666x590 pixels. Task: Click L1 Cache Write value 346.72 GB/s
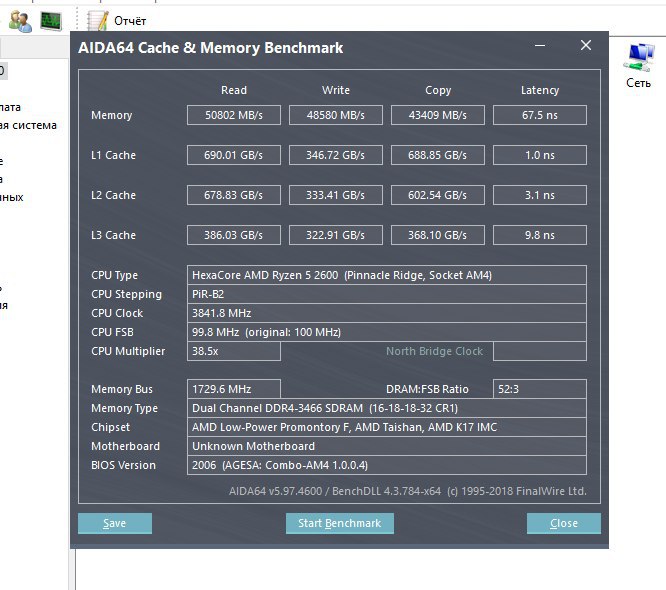[x=336, y=155]
